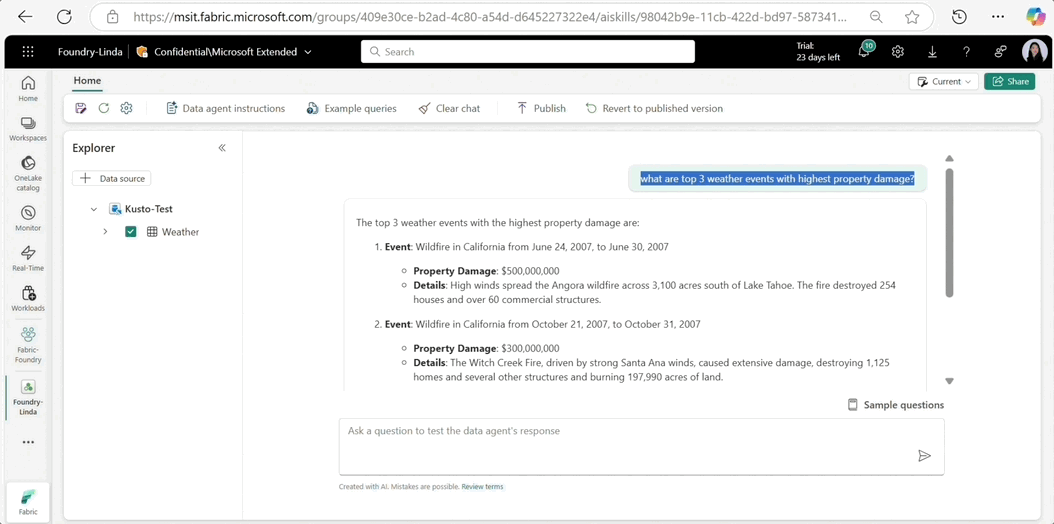
Task: Open Data agent instructions
Action: (x=225, y=108)
